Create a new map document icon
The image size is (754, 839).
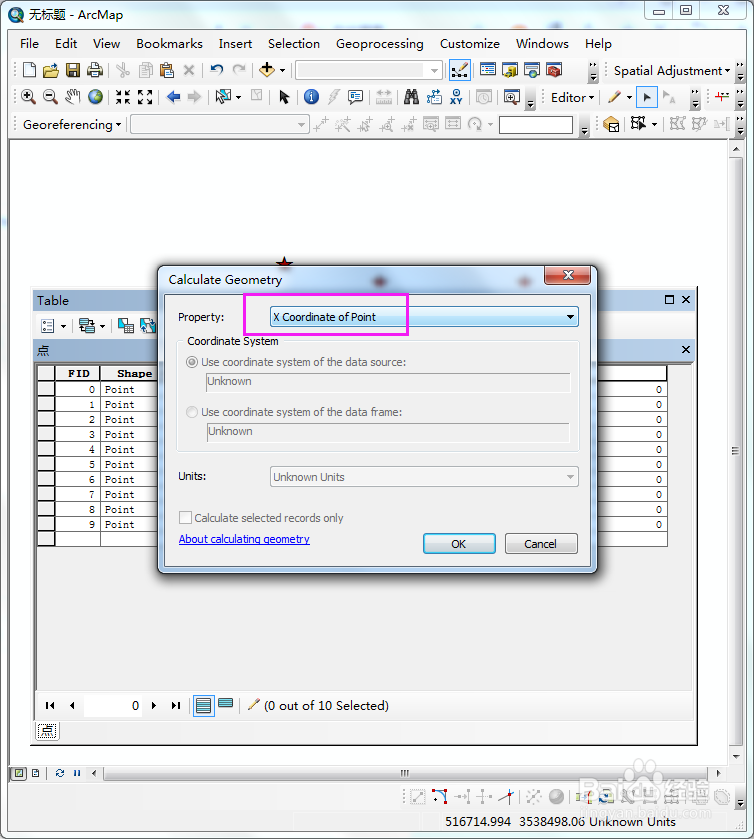(29, 70)
